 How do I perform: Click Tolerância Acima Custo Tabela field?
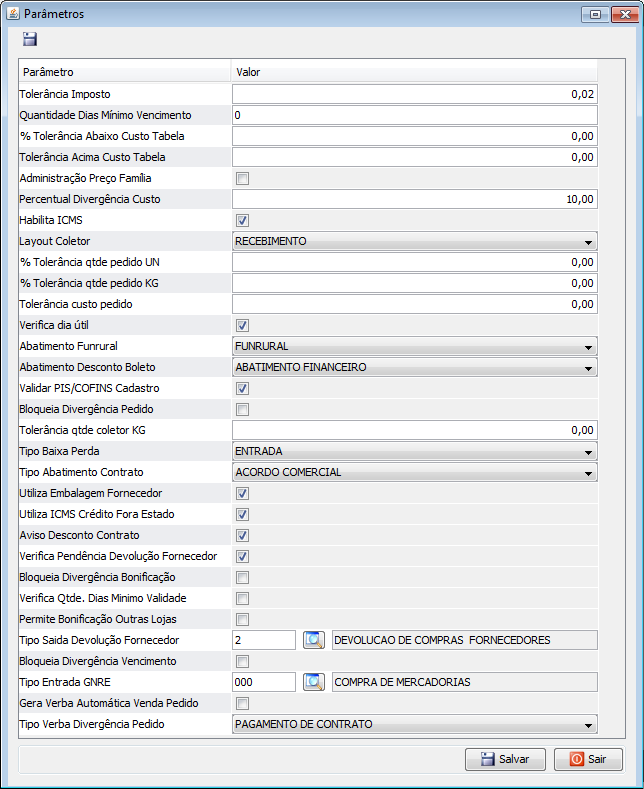[415, 157]
